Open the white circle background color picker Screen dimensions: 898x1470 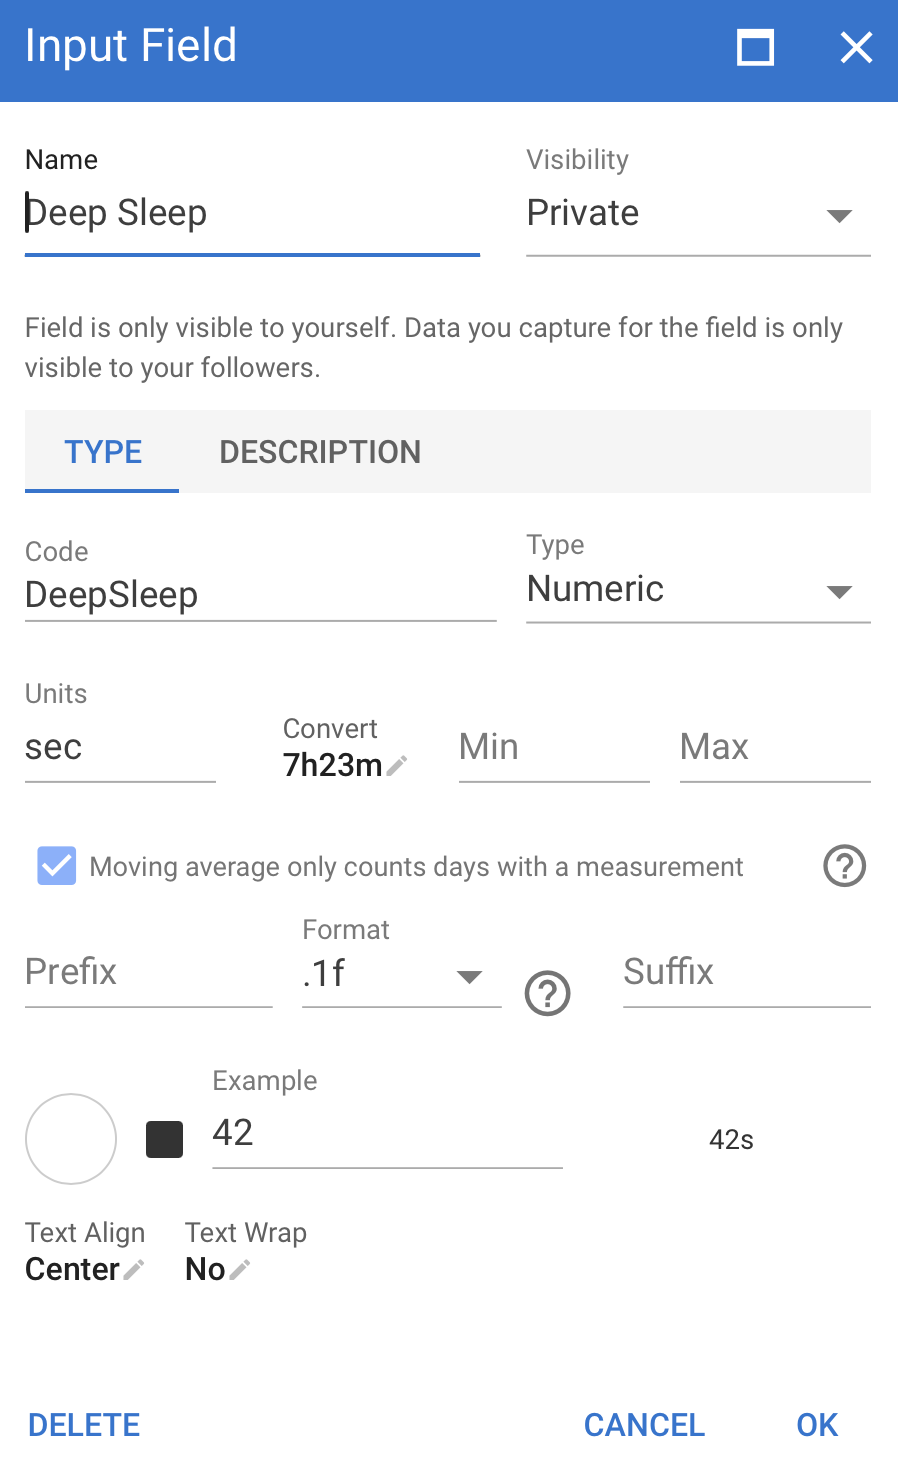(71, 1139)
